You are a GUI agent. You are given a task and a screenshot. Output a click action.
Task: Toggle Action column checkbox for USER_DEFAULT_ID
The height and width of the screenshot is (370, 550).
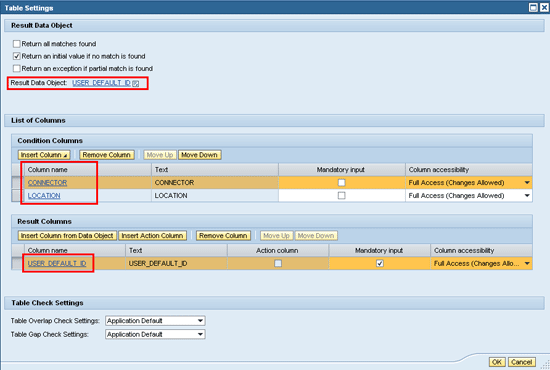278,263
